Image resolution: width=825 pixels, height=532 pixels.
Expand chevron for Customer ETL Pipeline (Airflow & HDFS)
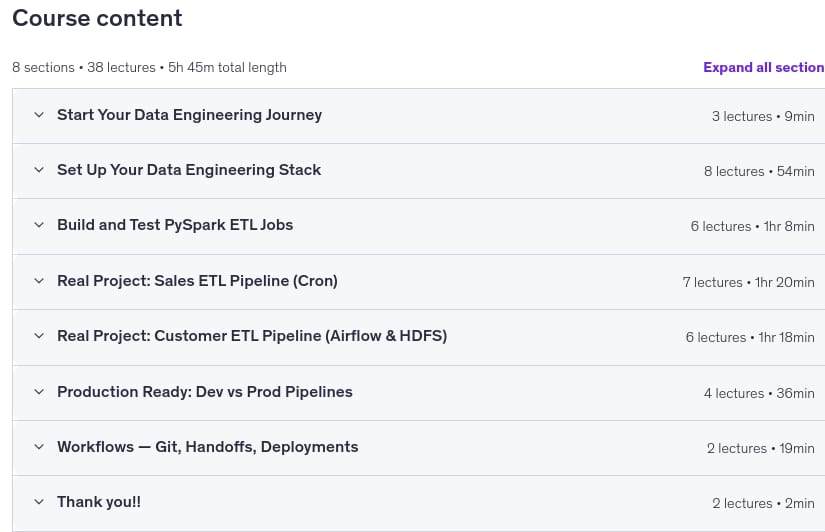pos(39,336)
